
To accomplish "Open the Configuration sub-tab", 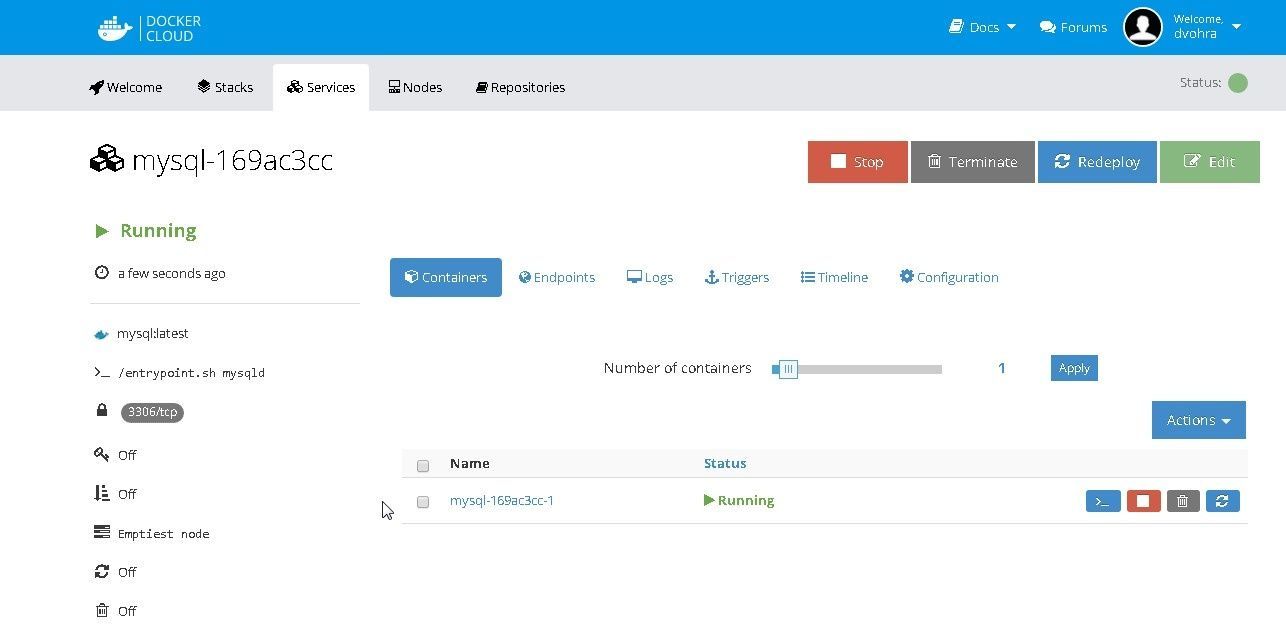I will coord(949,277).
